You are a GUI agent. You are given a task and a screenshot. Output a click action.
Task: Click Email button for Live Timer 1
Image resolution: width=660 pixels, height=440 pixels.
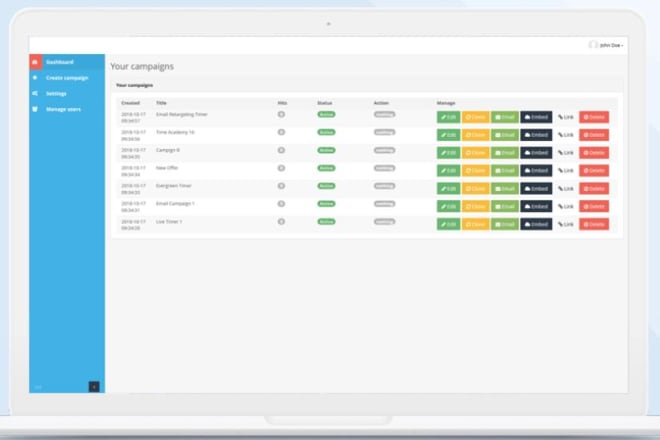pos(505,224)
